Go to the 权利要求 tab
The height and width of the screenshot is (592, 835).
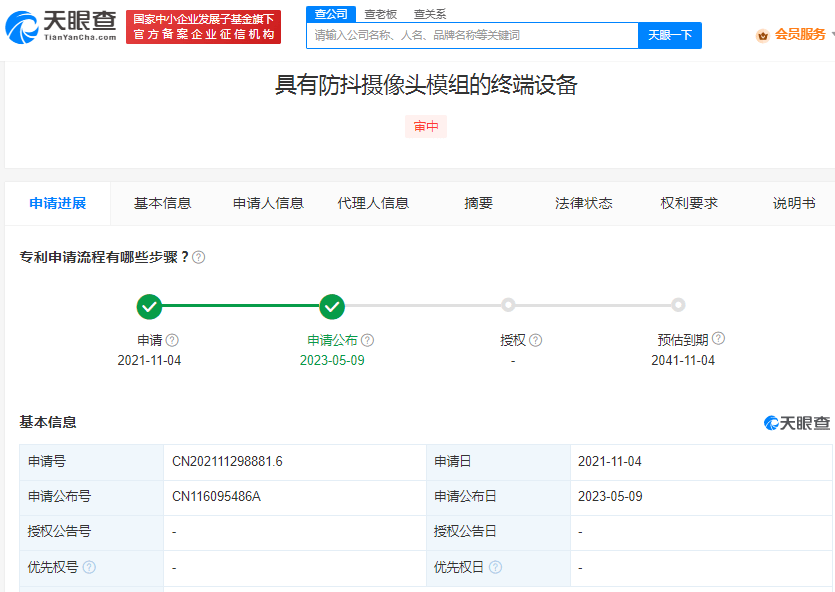[689, 203]
